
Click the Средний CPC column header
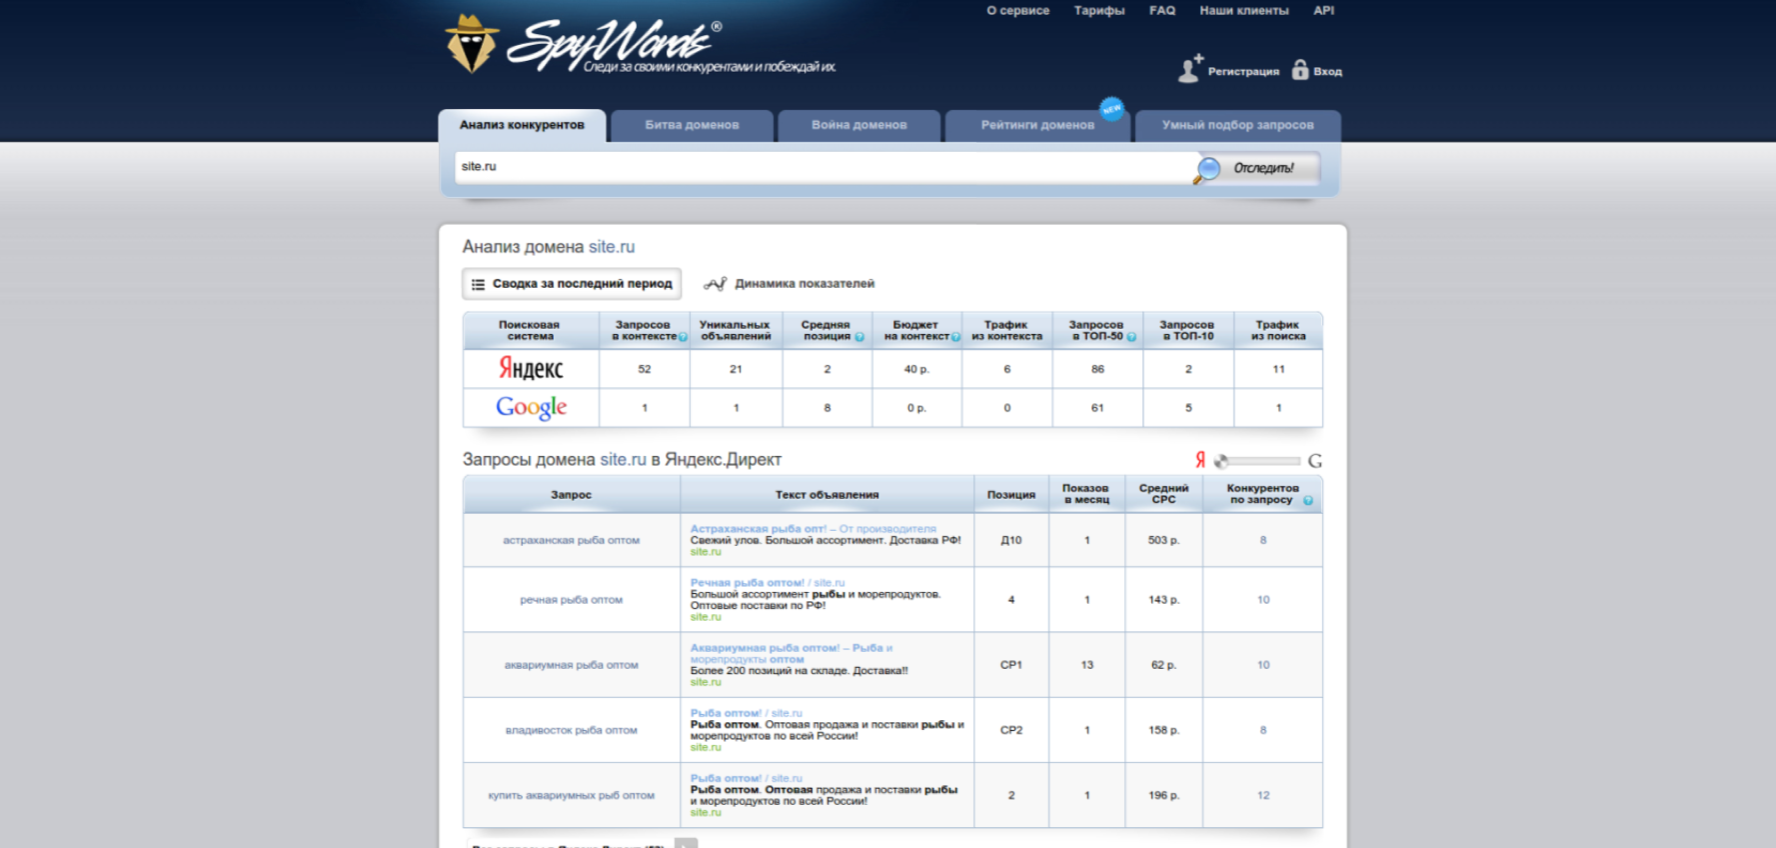[x=1163, y=495]
